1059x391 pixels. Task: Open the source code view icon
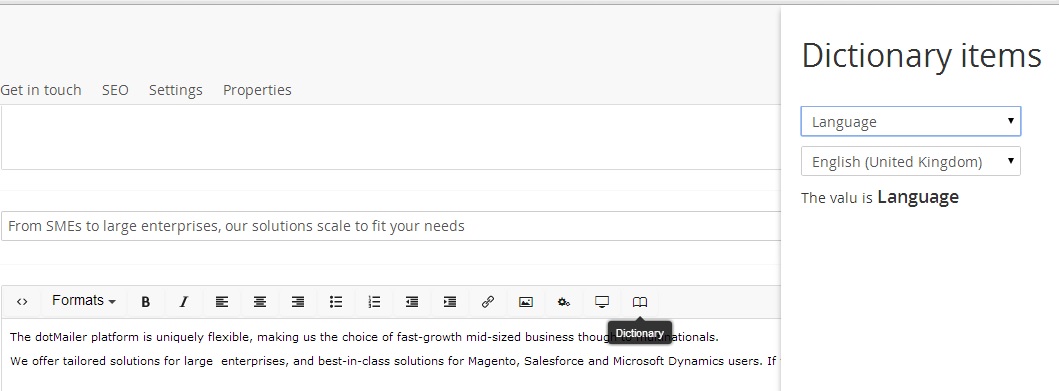coord(22,302)
